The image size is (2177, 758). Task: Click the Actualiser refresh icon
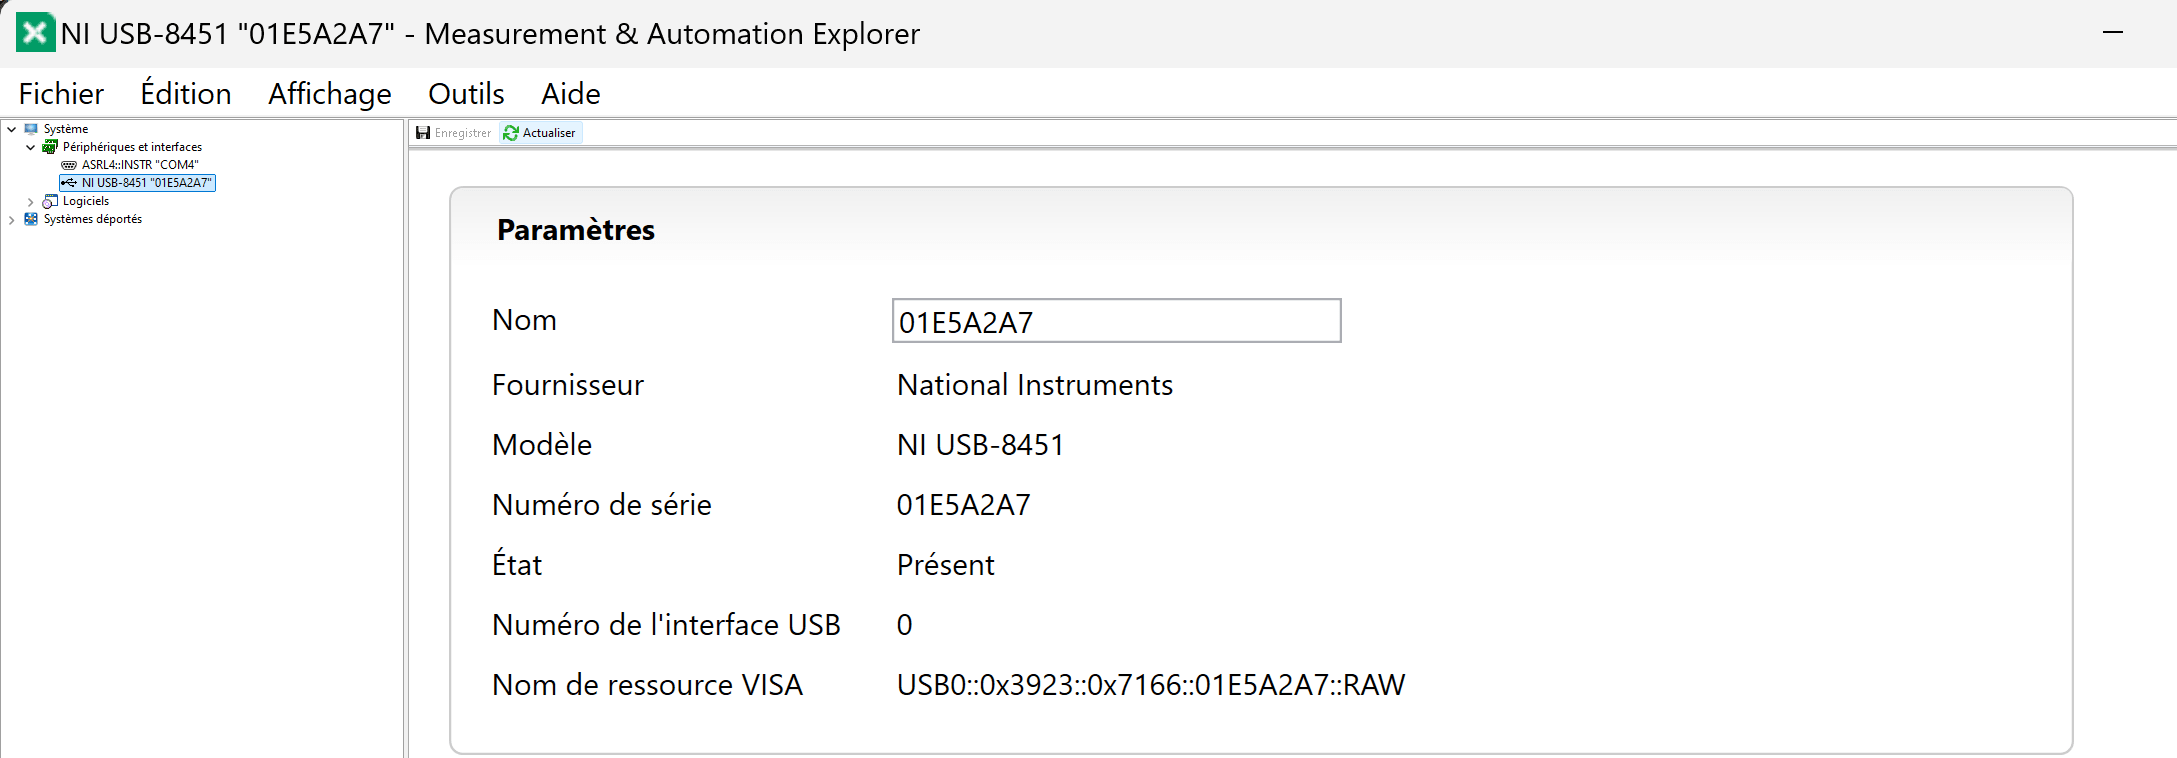tap(511, 133)
